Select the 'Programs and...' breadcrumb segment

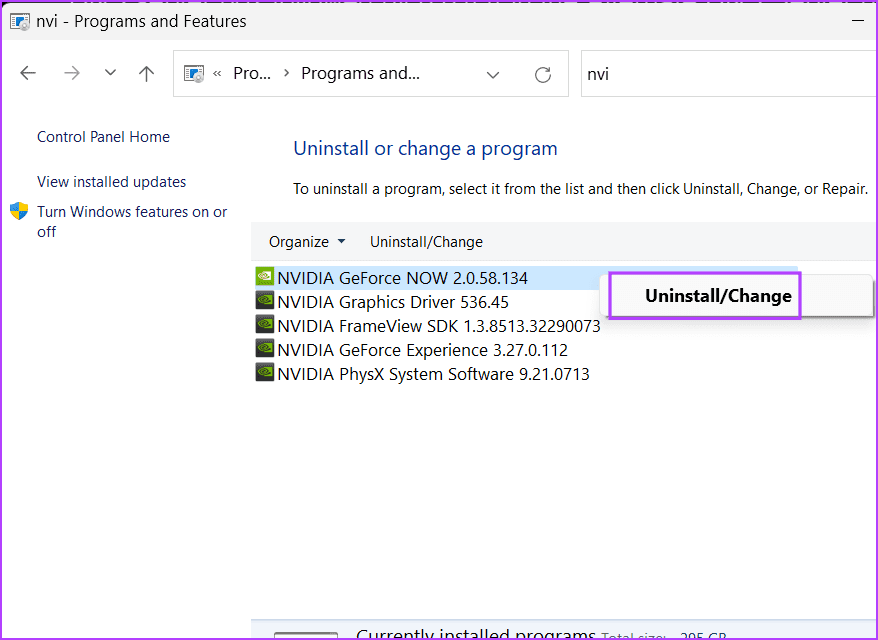pyautogui.click(x=360, y=73)
